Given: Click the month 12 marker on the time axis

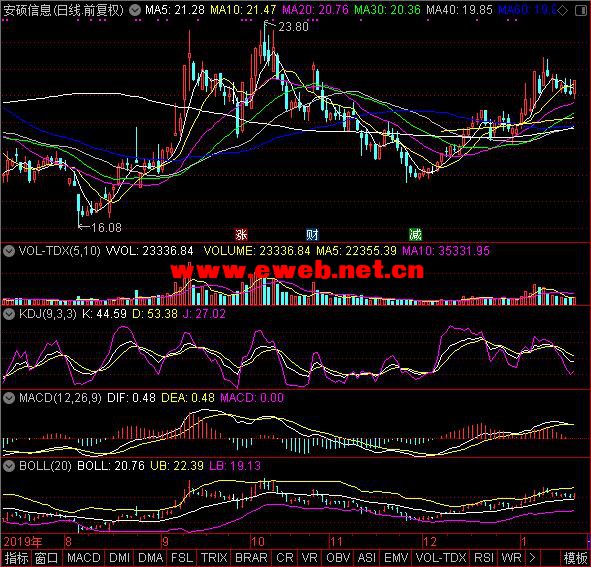Looking at the screenshot, I should [x=430, y=542].
